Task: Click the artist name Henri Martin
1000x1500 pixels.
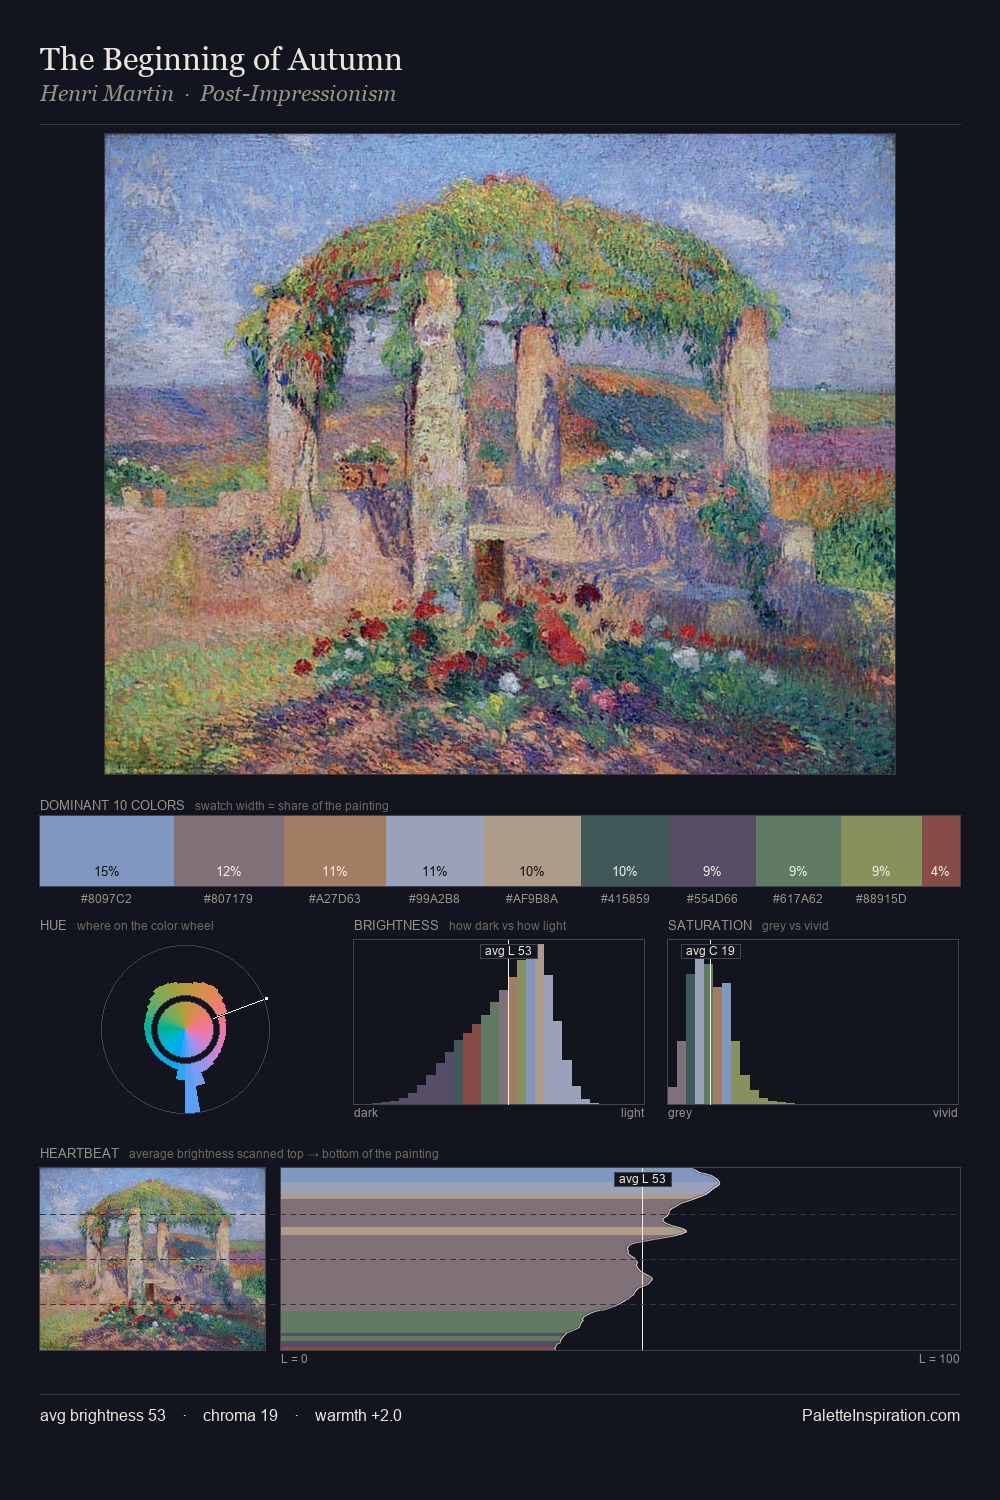Action: (107, 94)
